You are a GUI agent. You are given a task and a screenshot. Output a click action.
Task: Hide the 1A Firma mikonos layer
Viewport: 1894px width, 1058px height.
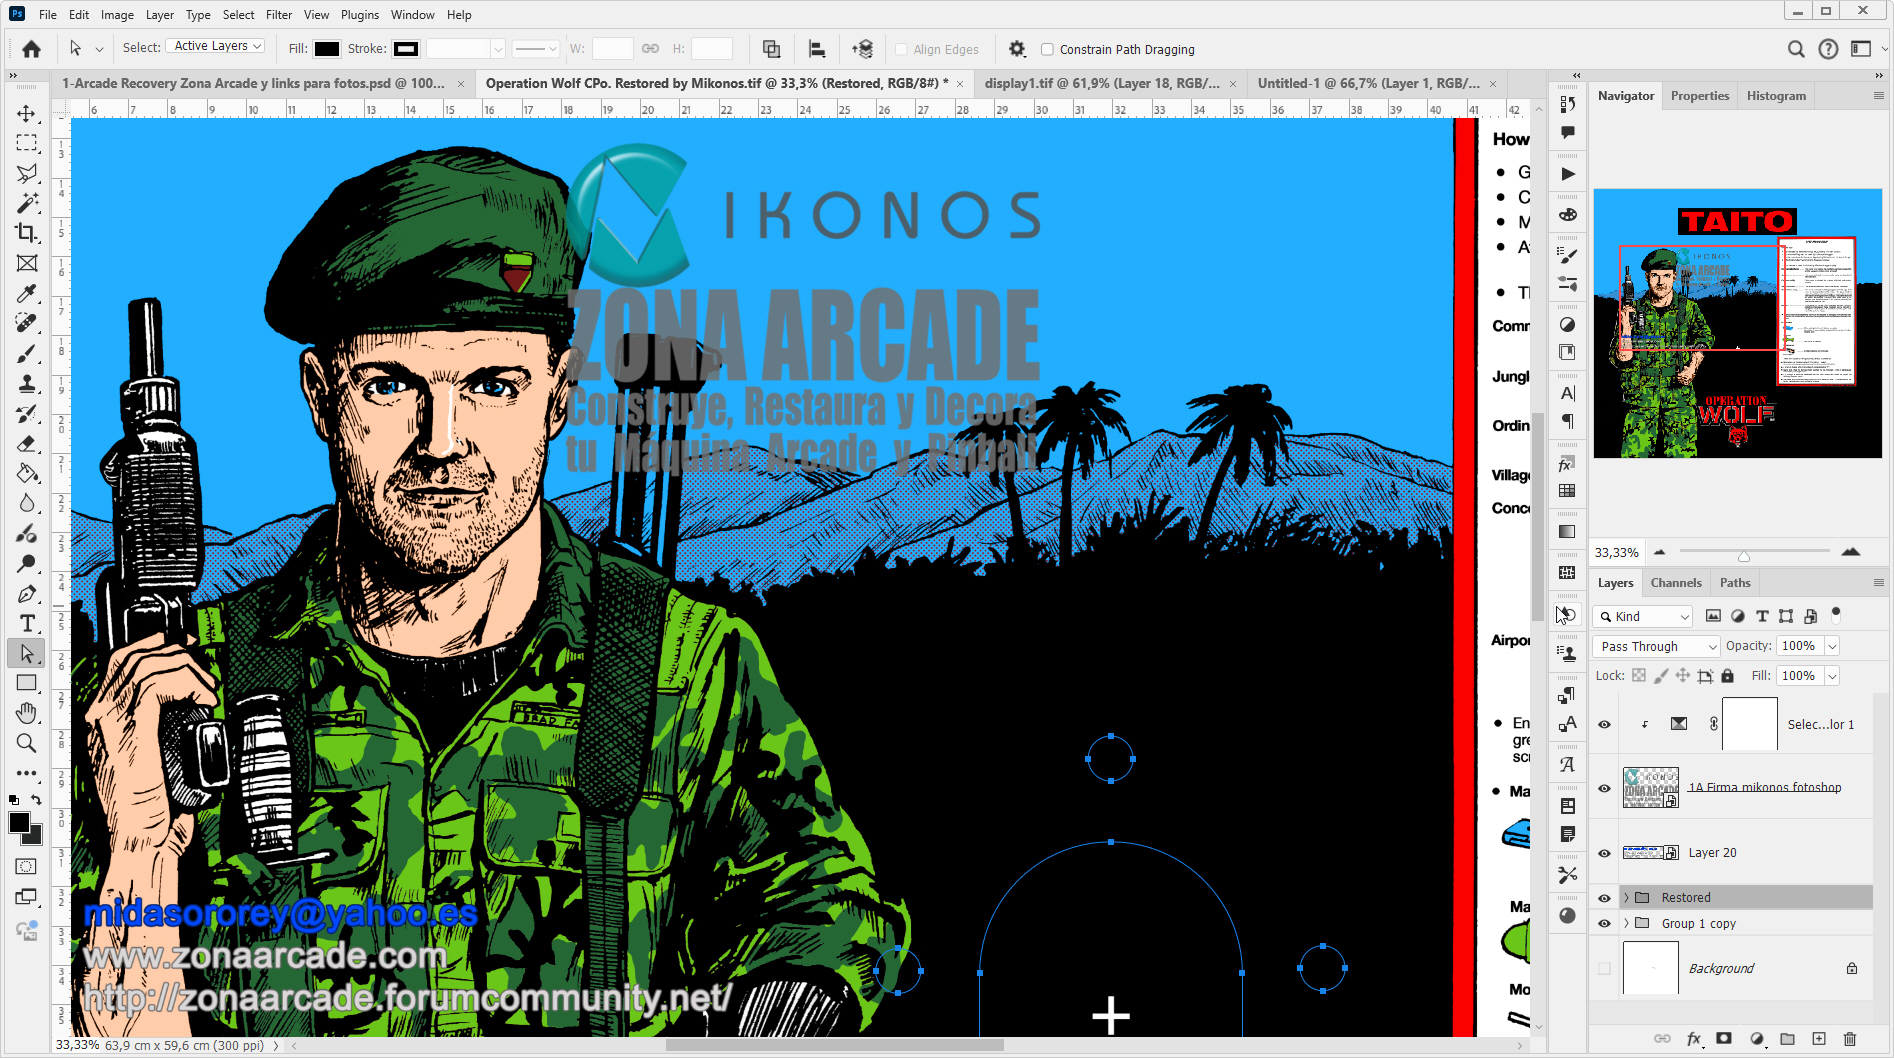pyautogui.click(x=1604, y=788)
